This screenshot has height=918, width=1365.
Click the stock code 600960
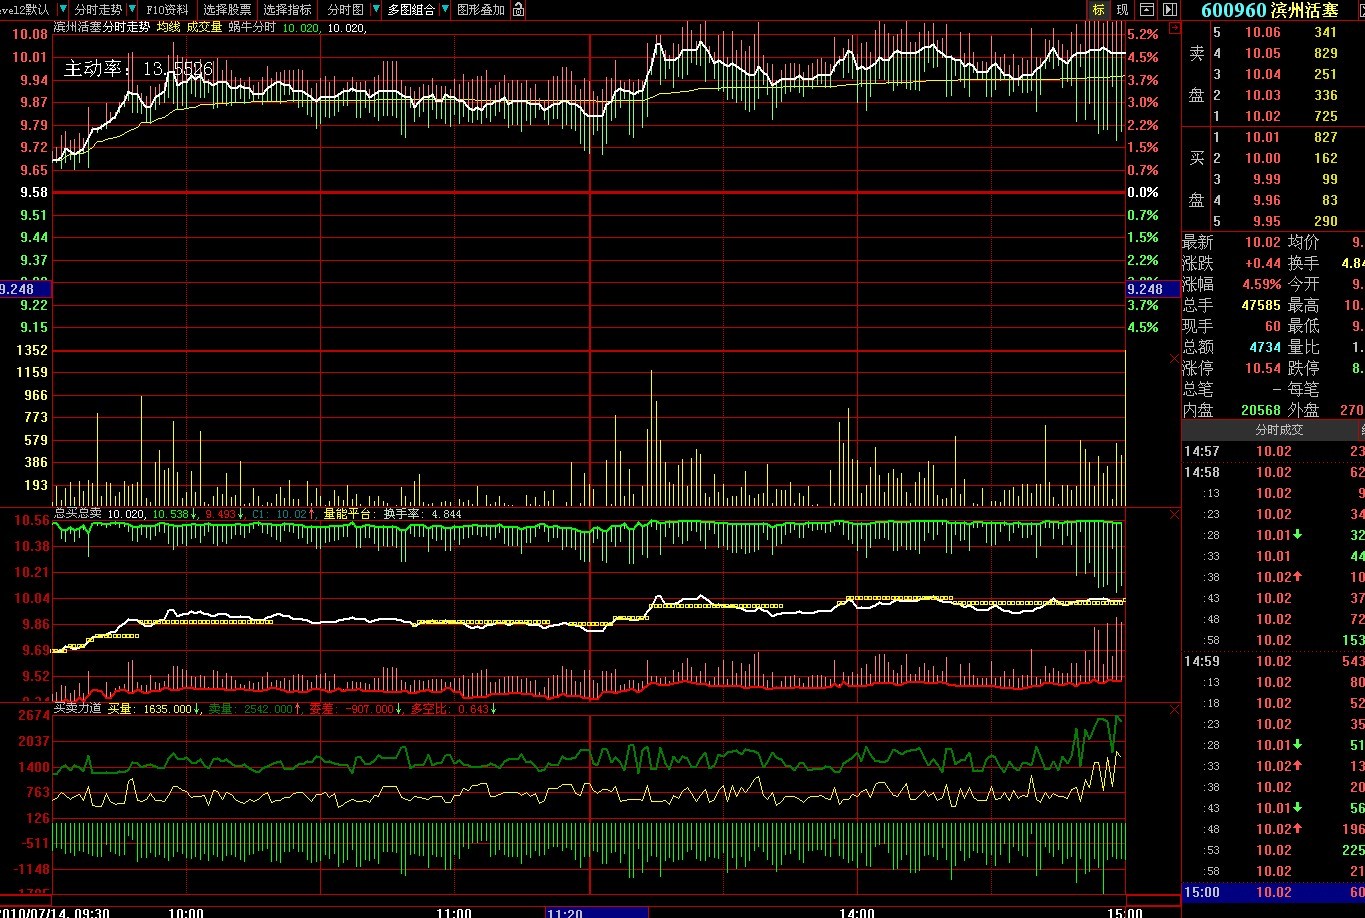point(1233,10)
